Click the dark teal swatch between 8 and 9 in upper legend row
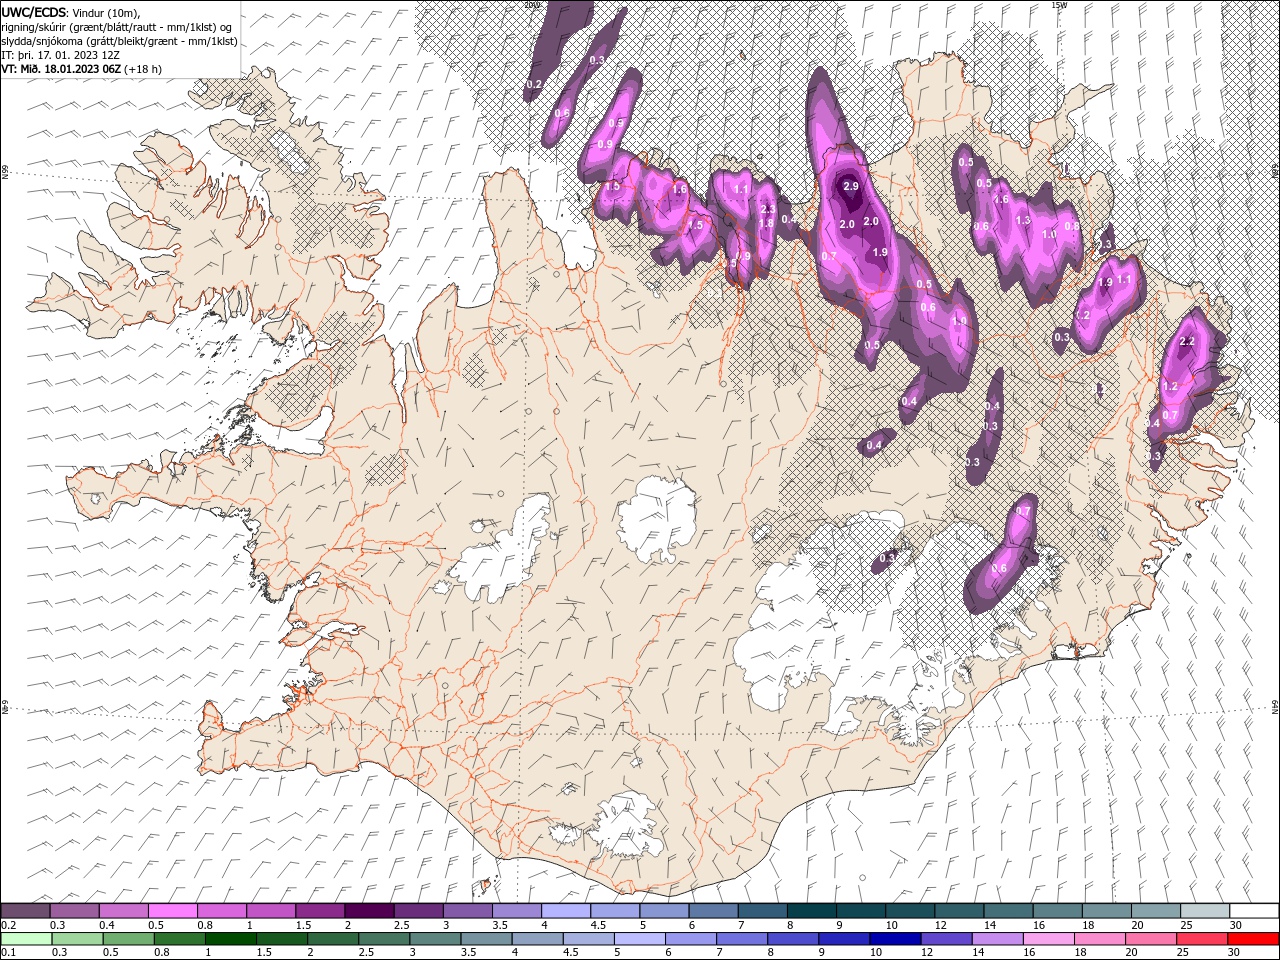The image size is (1280, 960). coord(812,910)
